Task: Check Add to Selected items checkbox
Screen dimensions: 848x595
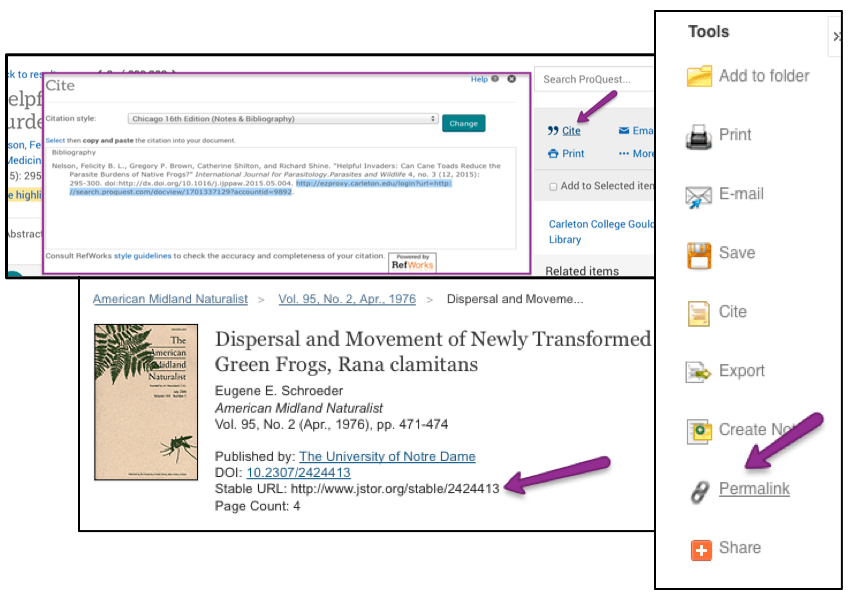Action: tap(553, 187)
